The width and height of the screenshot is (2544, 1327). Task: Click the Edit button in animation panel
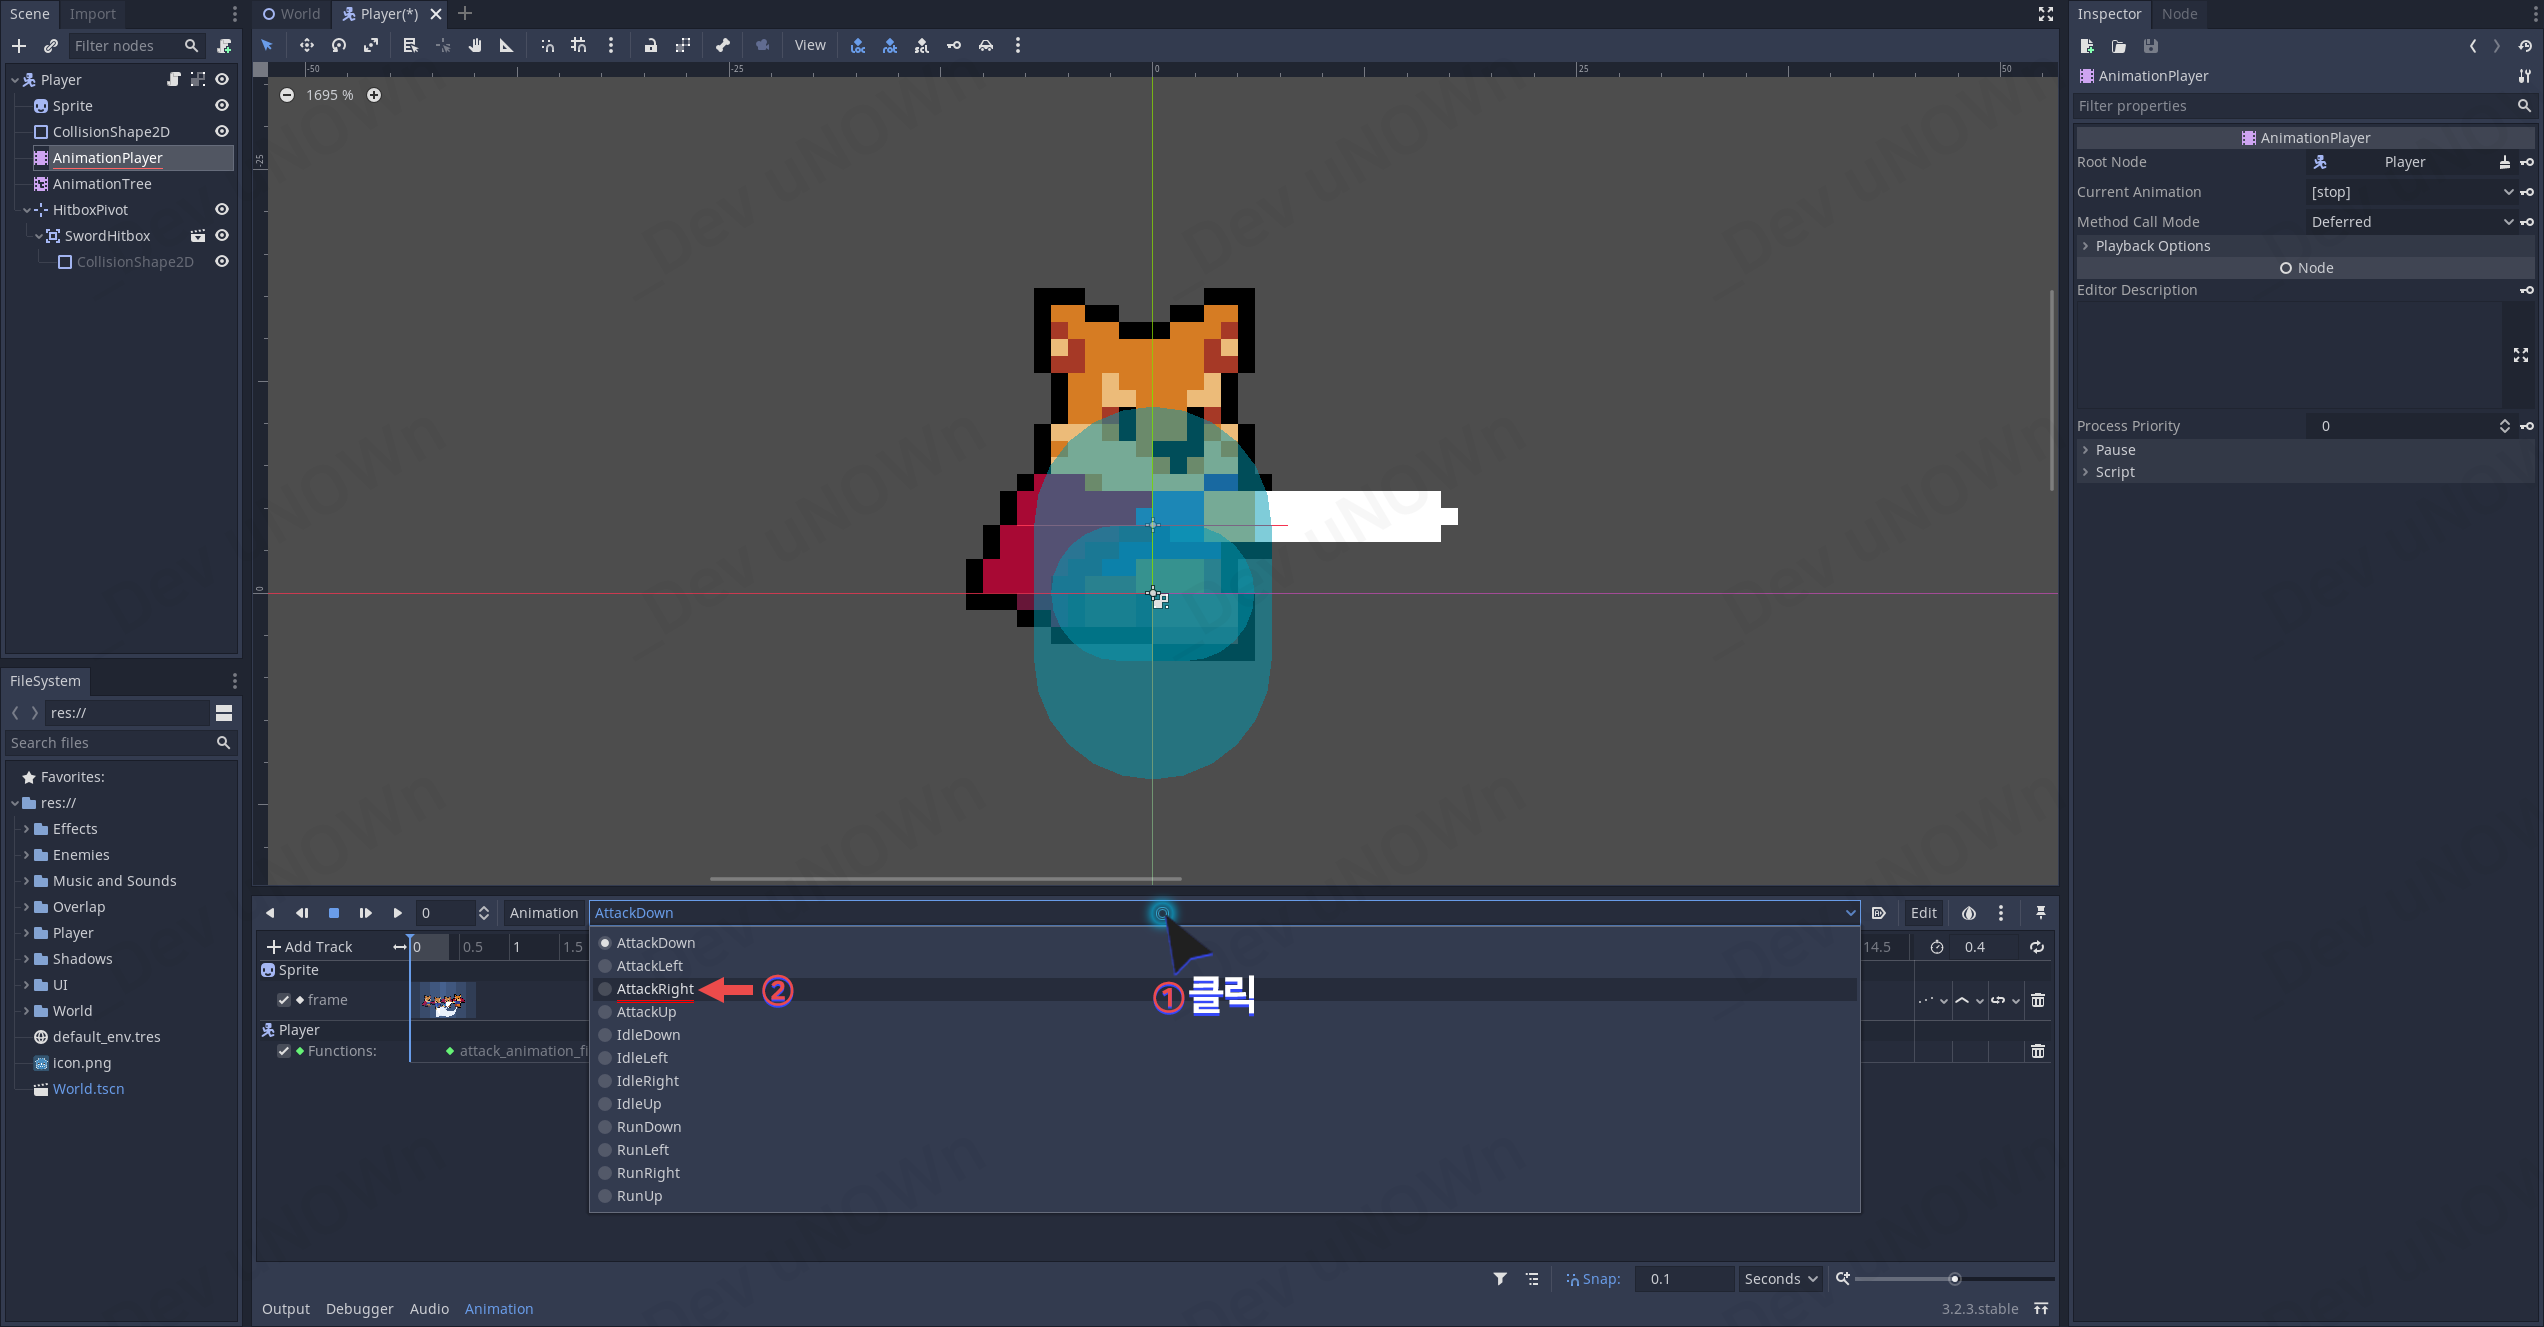click(x=1922, y=913)
